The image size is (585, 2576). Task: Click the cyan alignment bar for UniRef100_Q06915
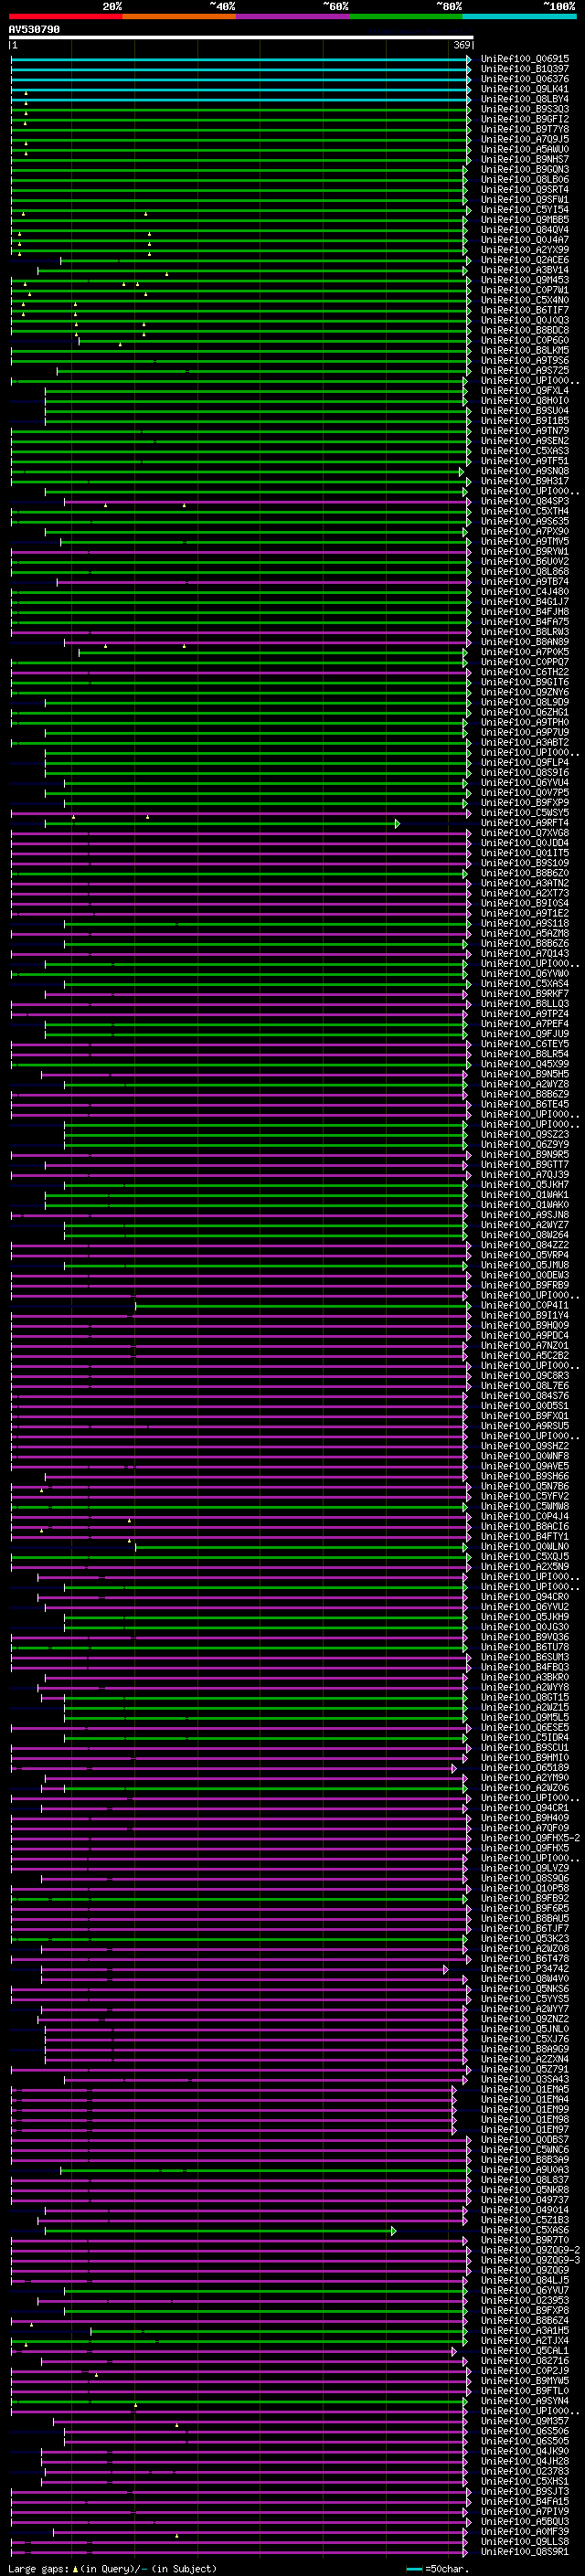tap(240, 59)
